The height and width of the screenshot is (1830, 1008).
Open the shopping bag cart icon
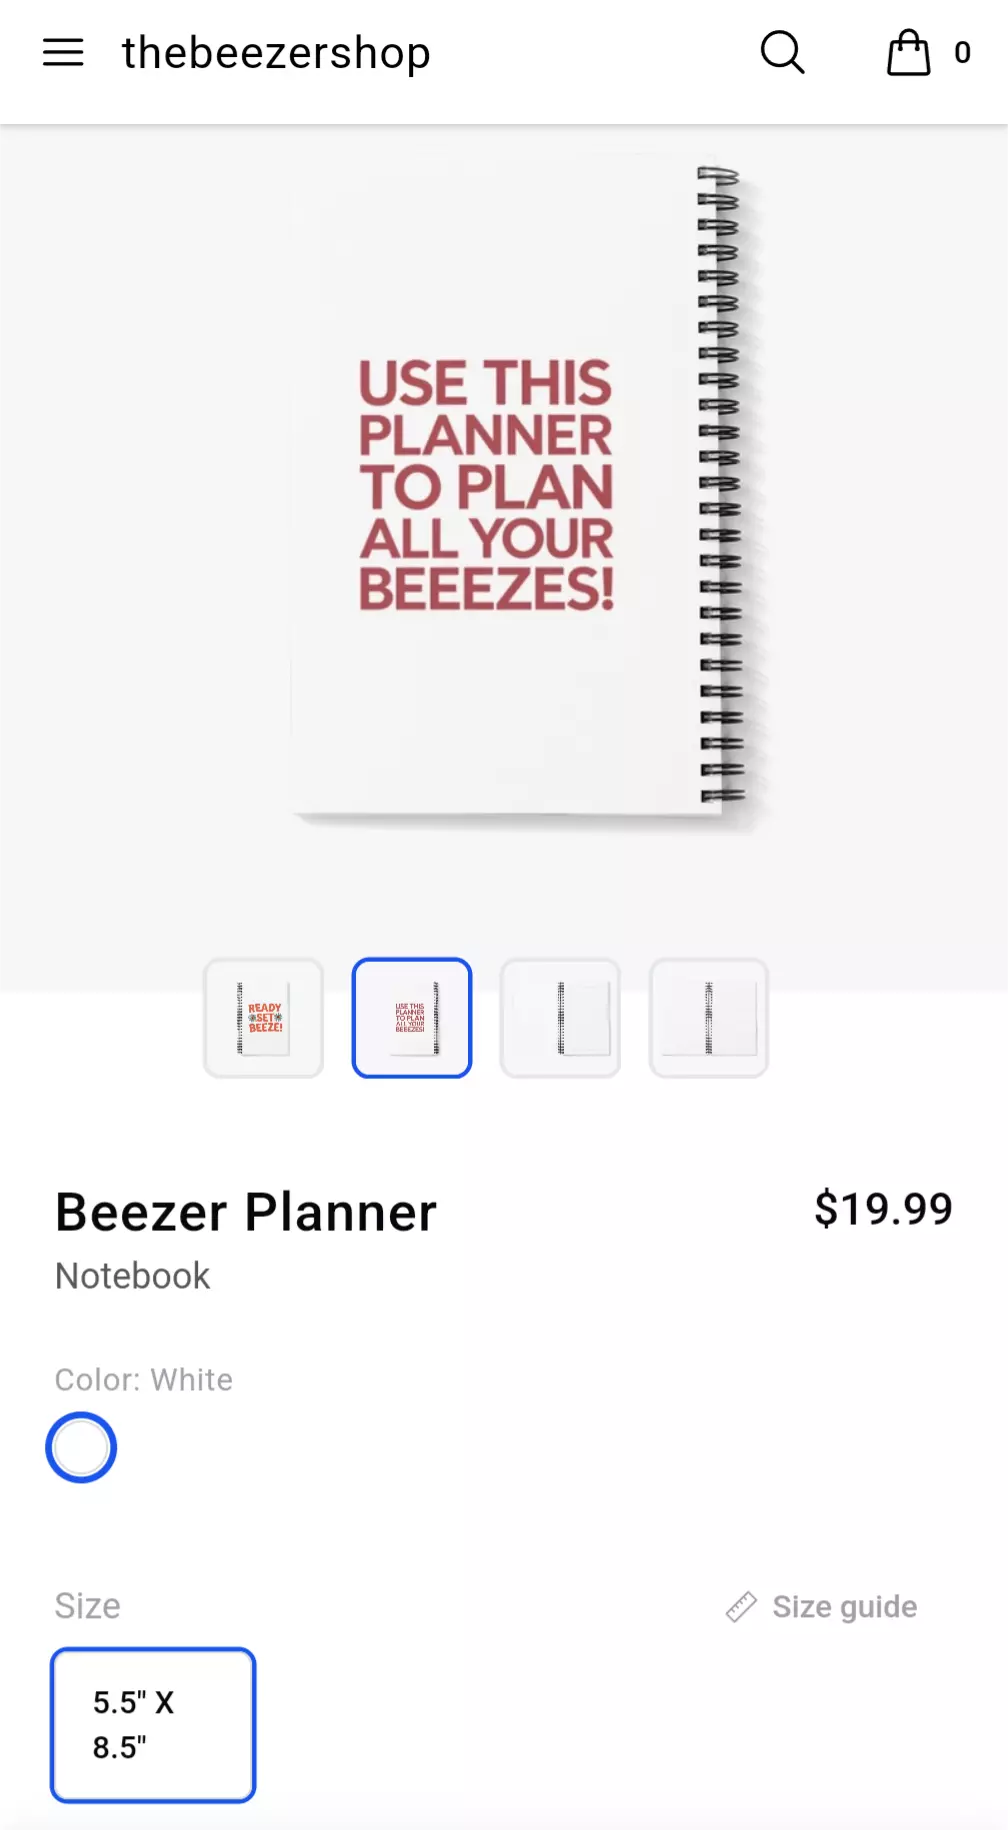908,52
